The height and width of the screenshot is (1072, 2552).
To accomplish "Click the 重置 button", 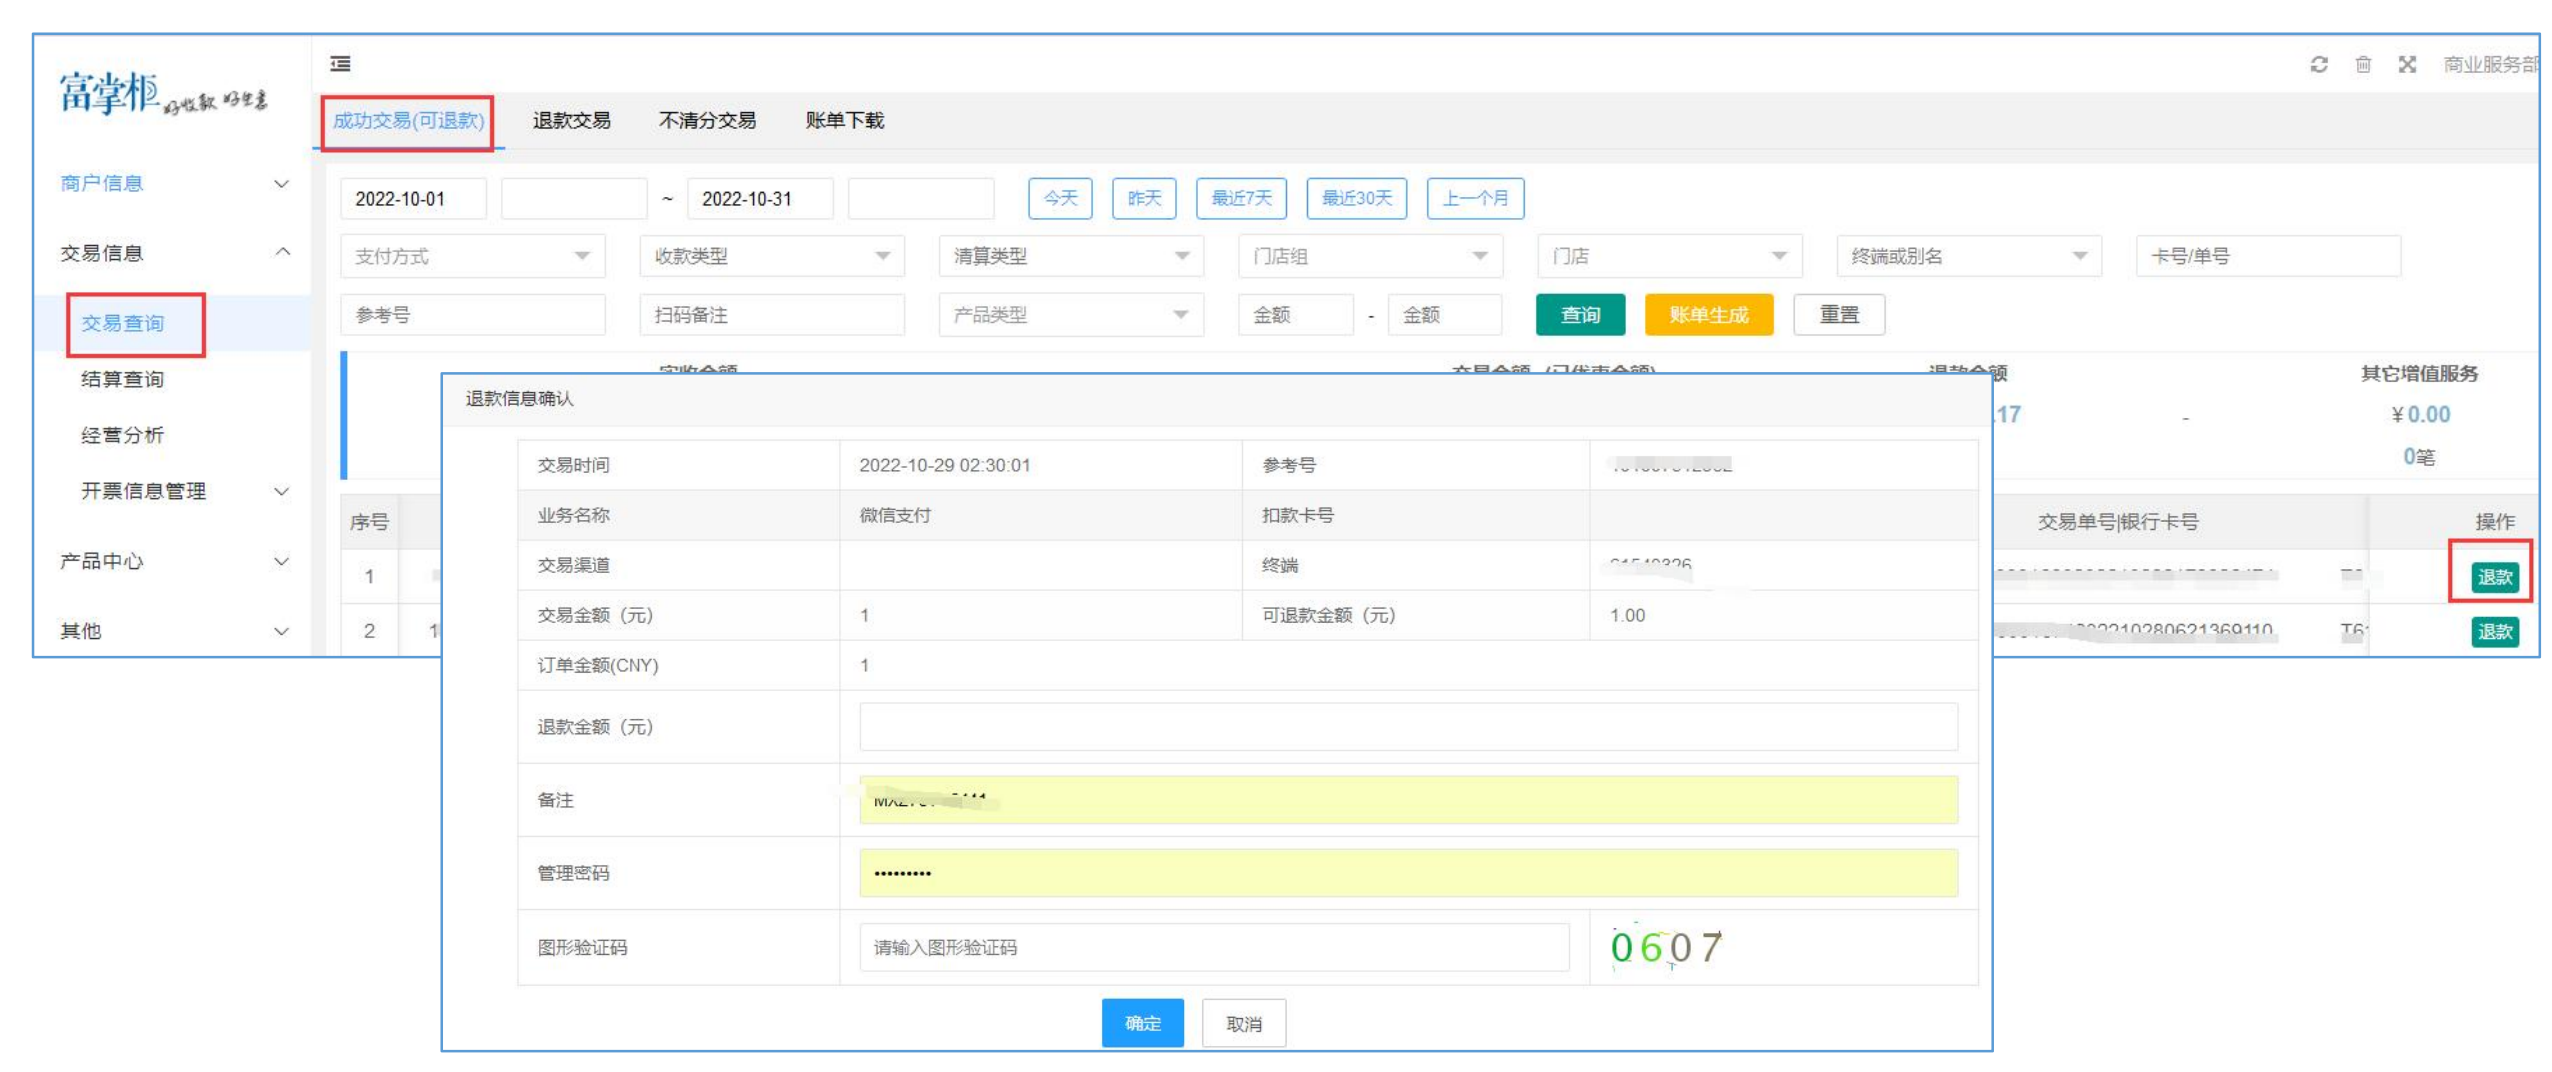I will [x=1838, y=315].
